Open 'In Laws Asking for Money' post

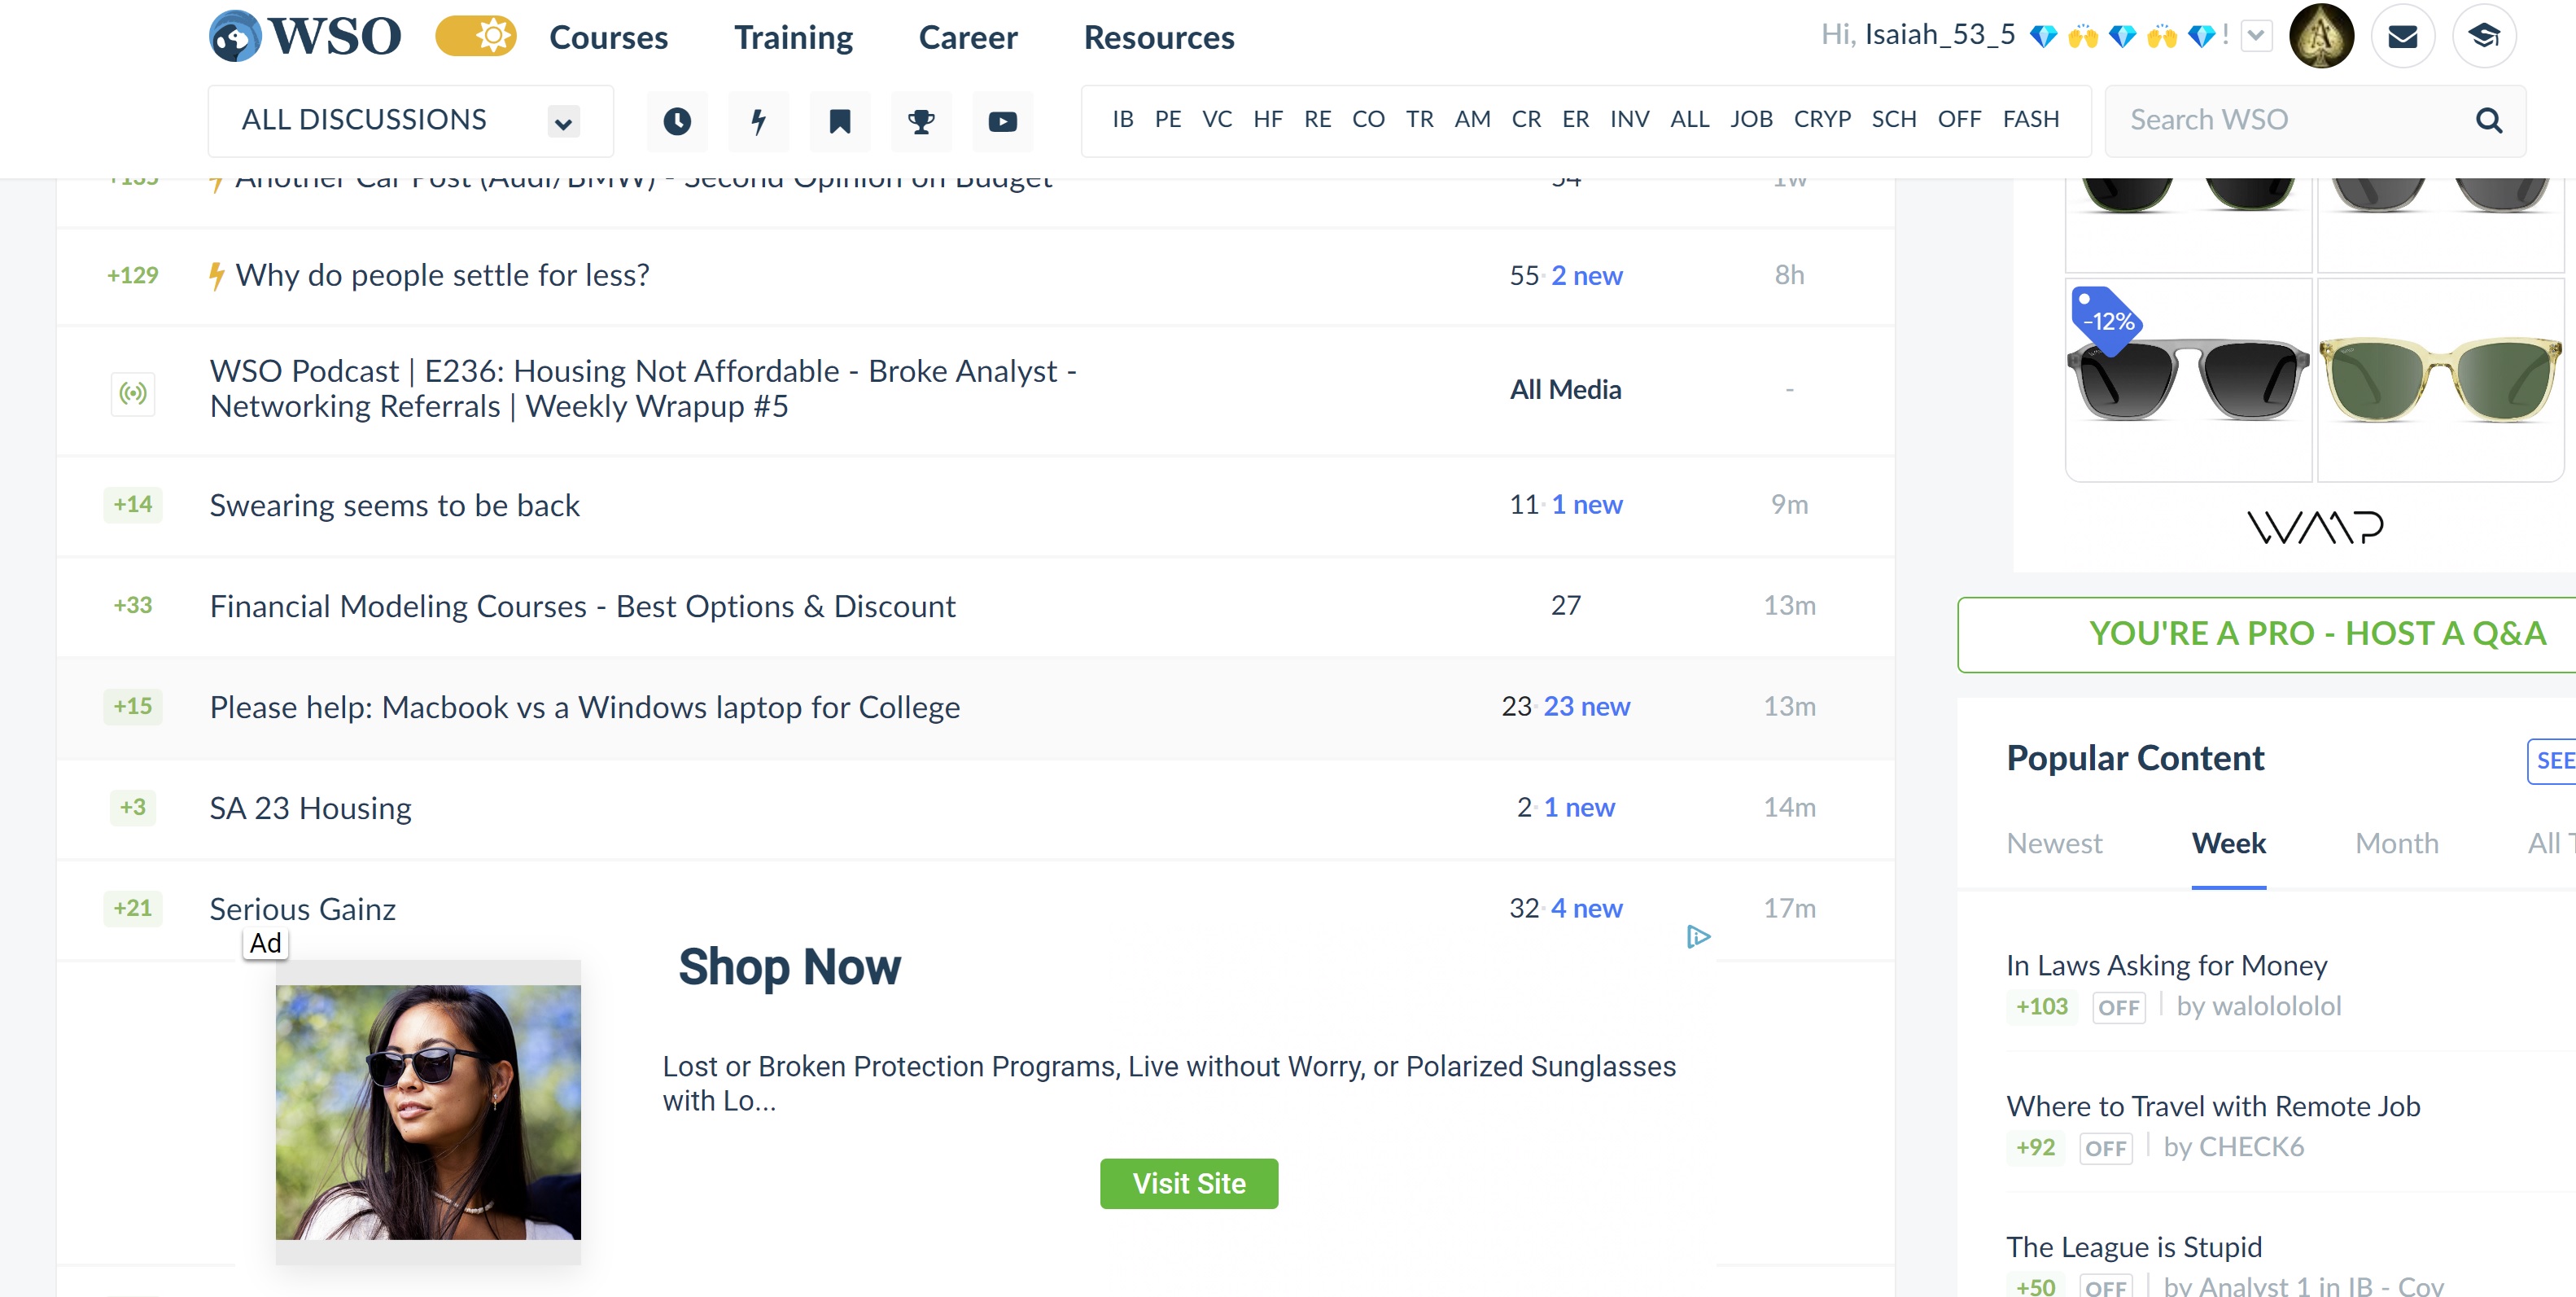[x=2166, y=965]
